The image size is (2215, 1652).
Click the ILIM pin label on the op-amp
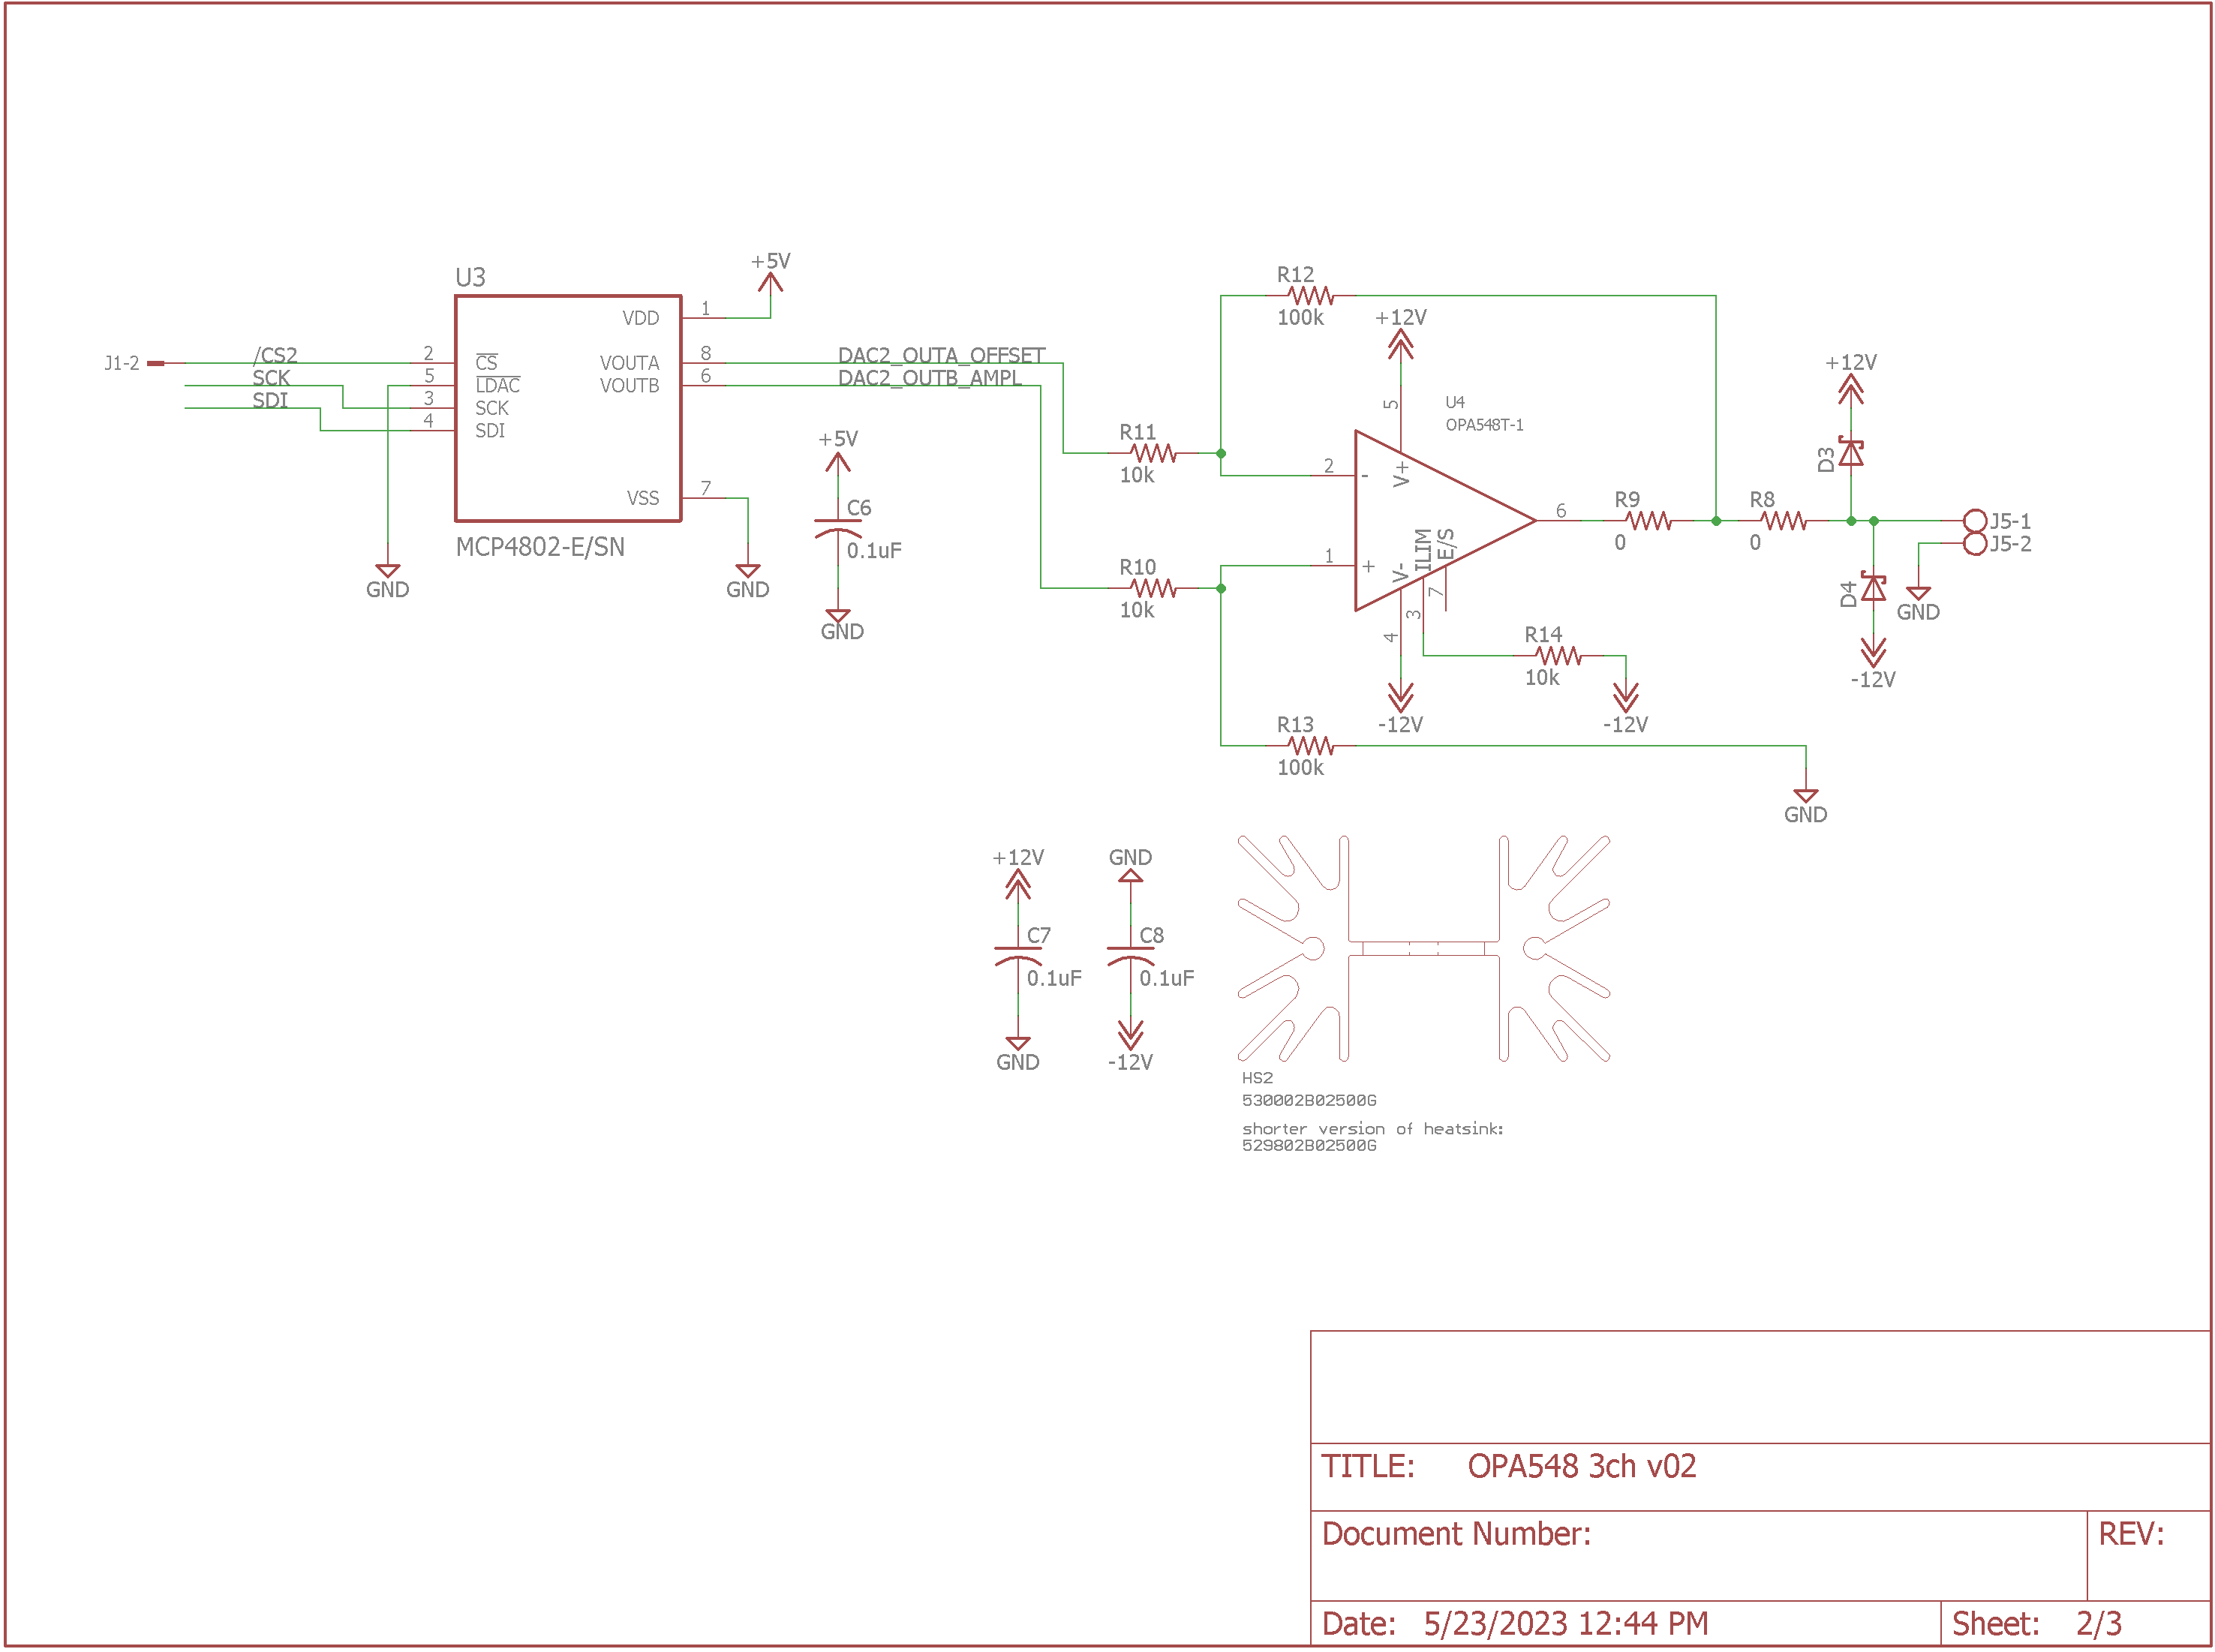click(1423, 550)
